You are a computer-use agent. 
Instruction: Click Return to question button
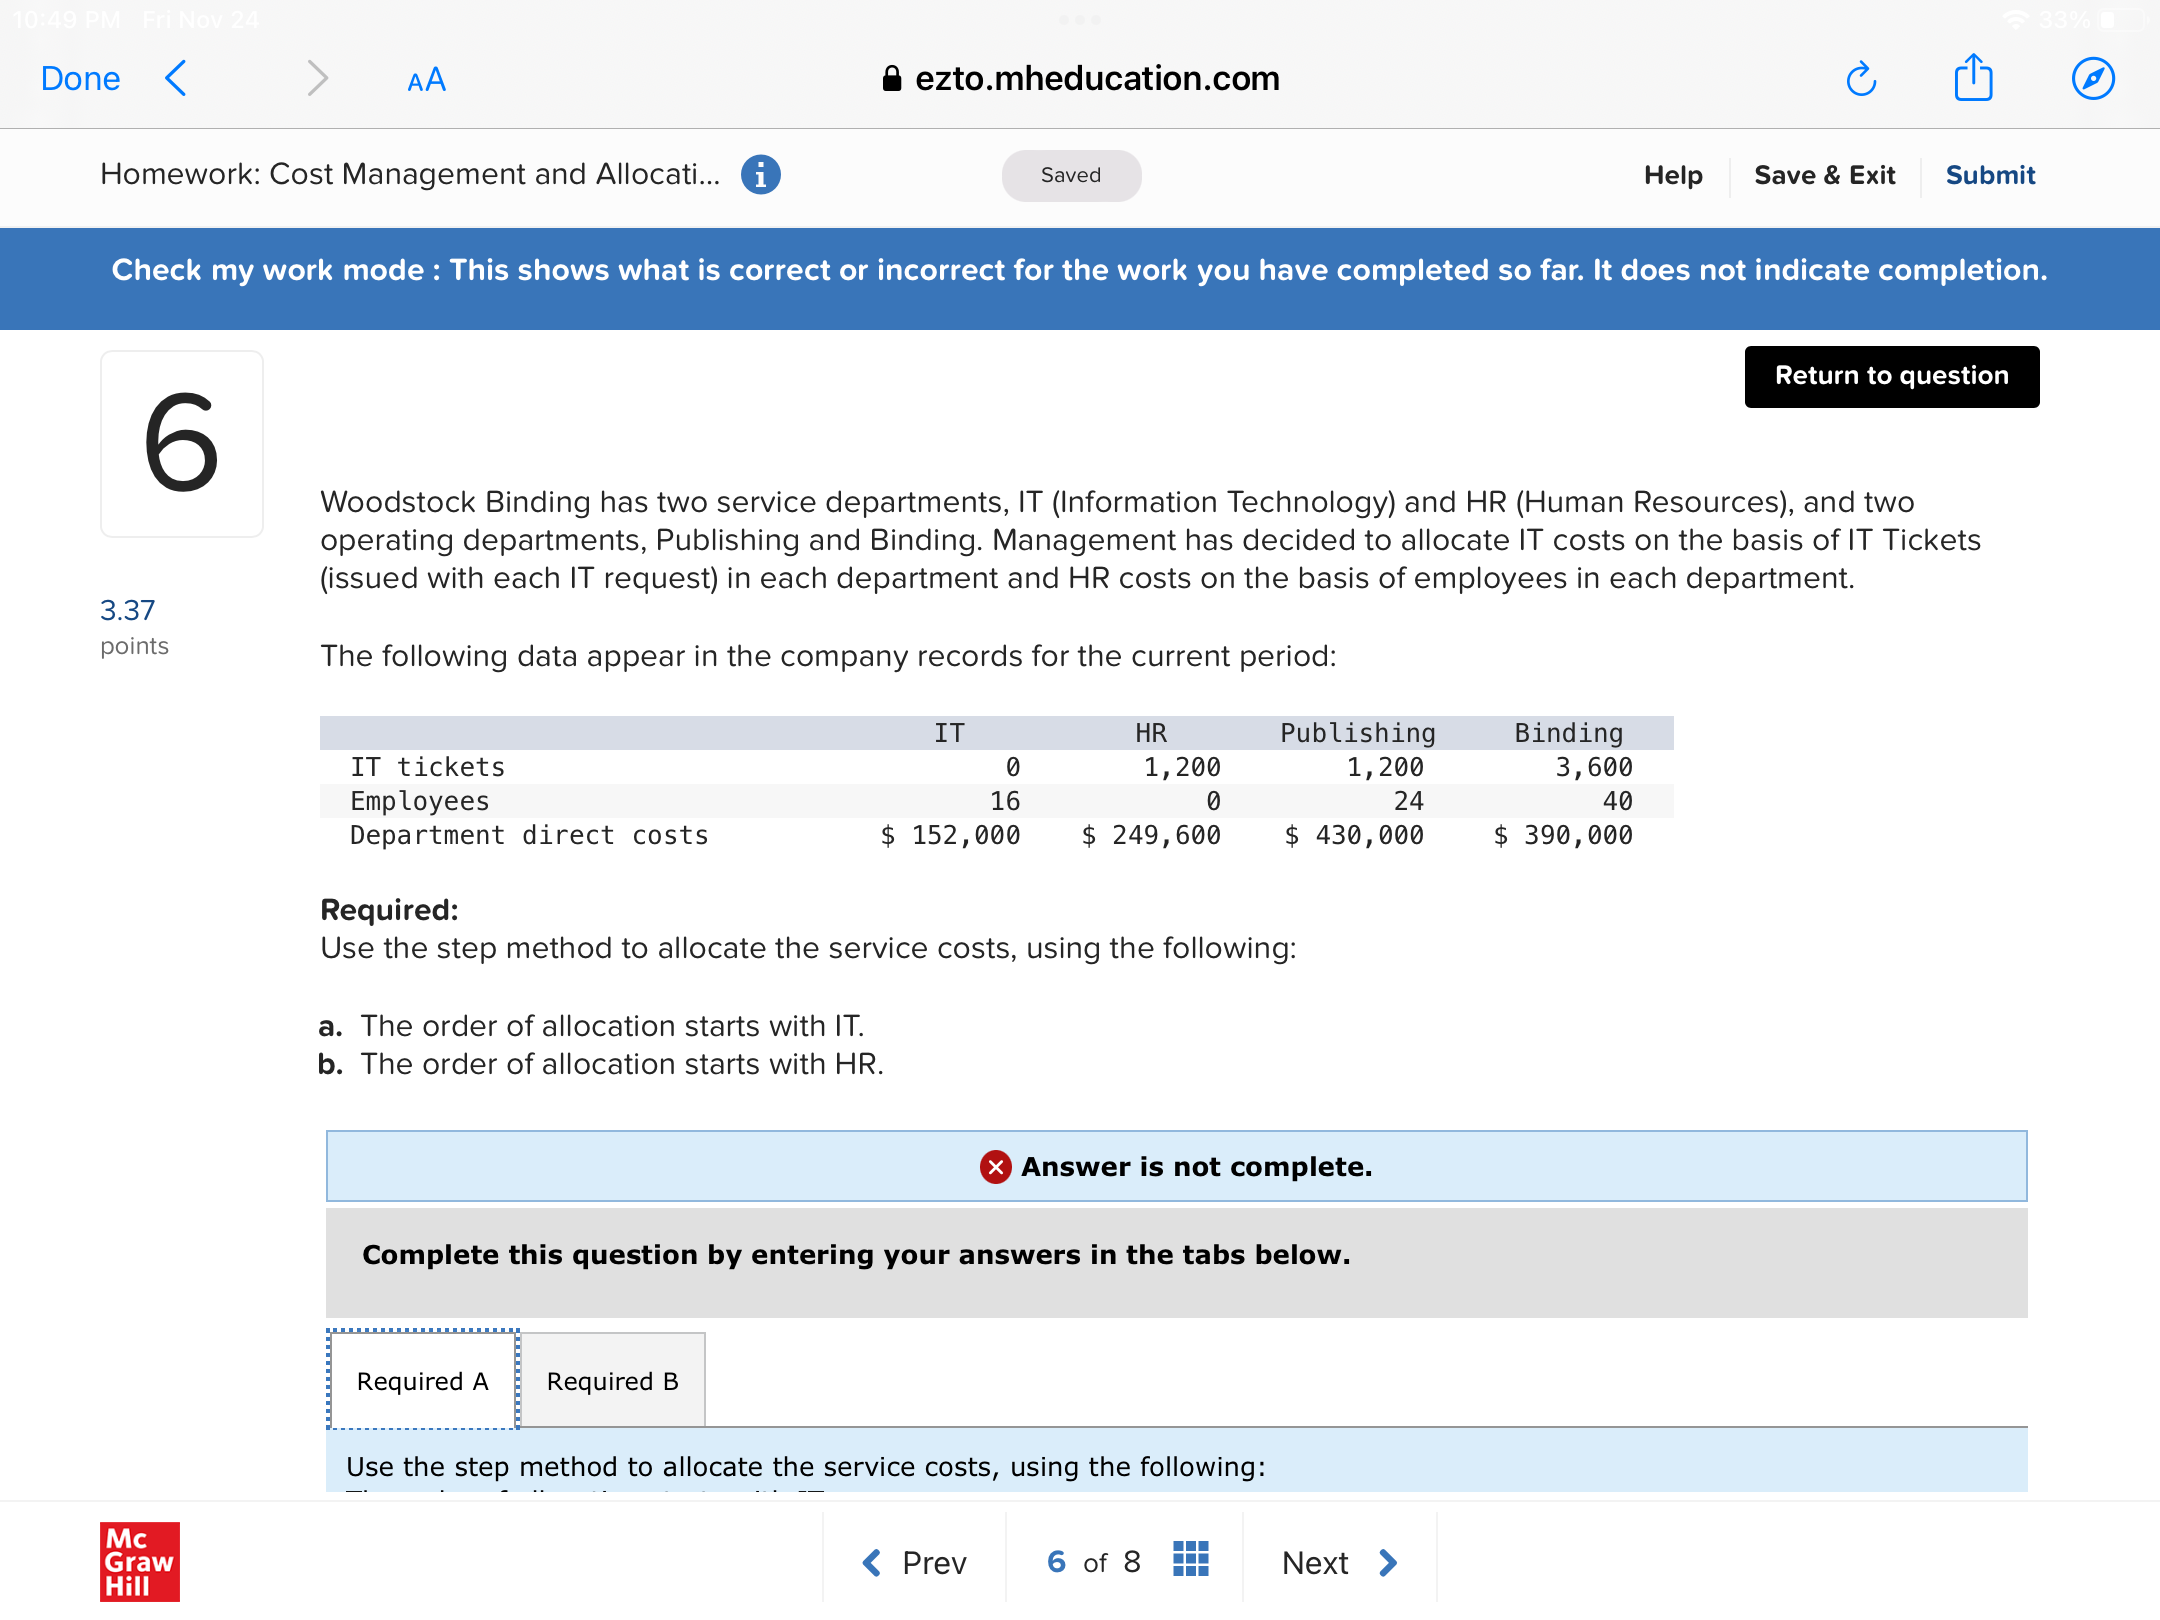click(x=1891, y=376)
